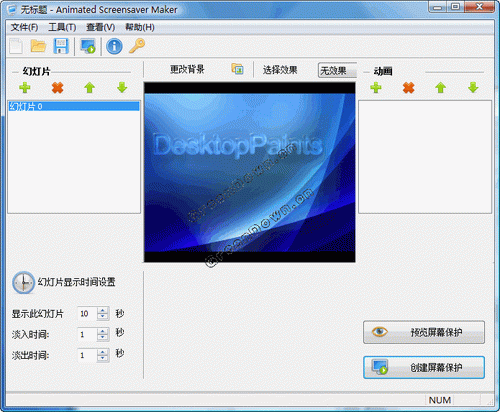Screen dimensions: 500x412
Task: Click the change background icon beside 更改背景
Action: click(x=237, y=69)
